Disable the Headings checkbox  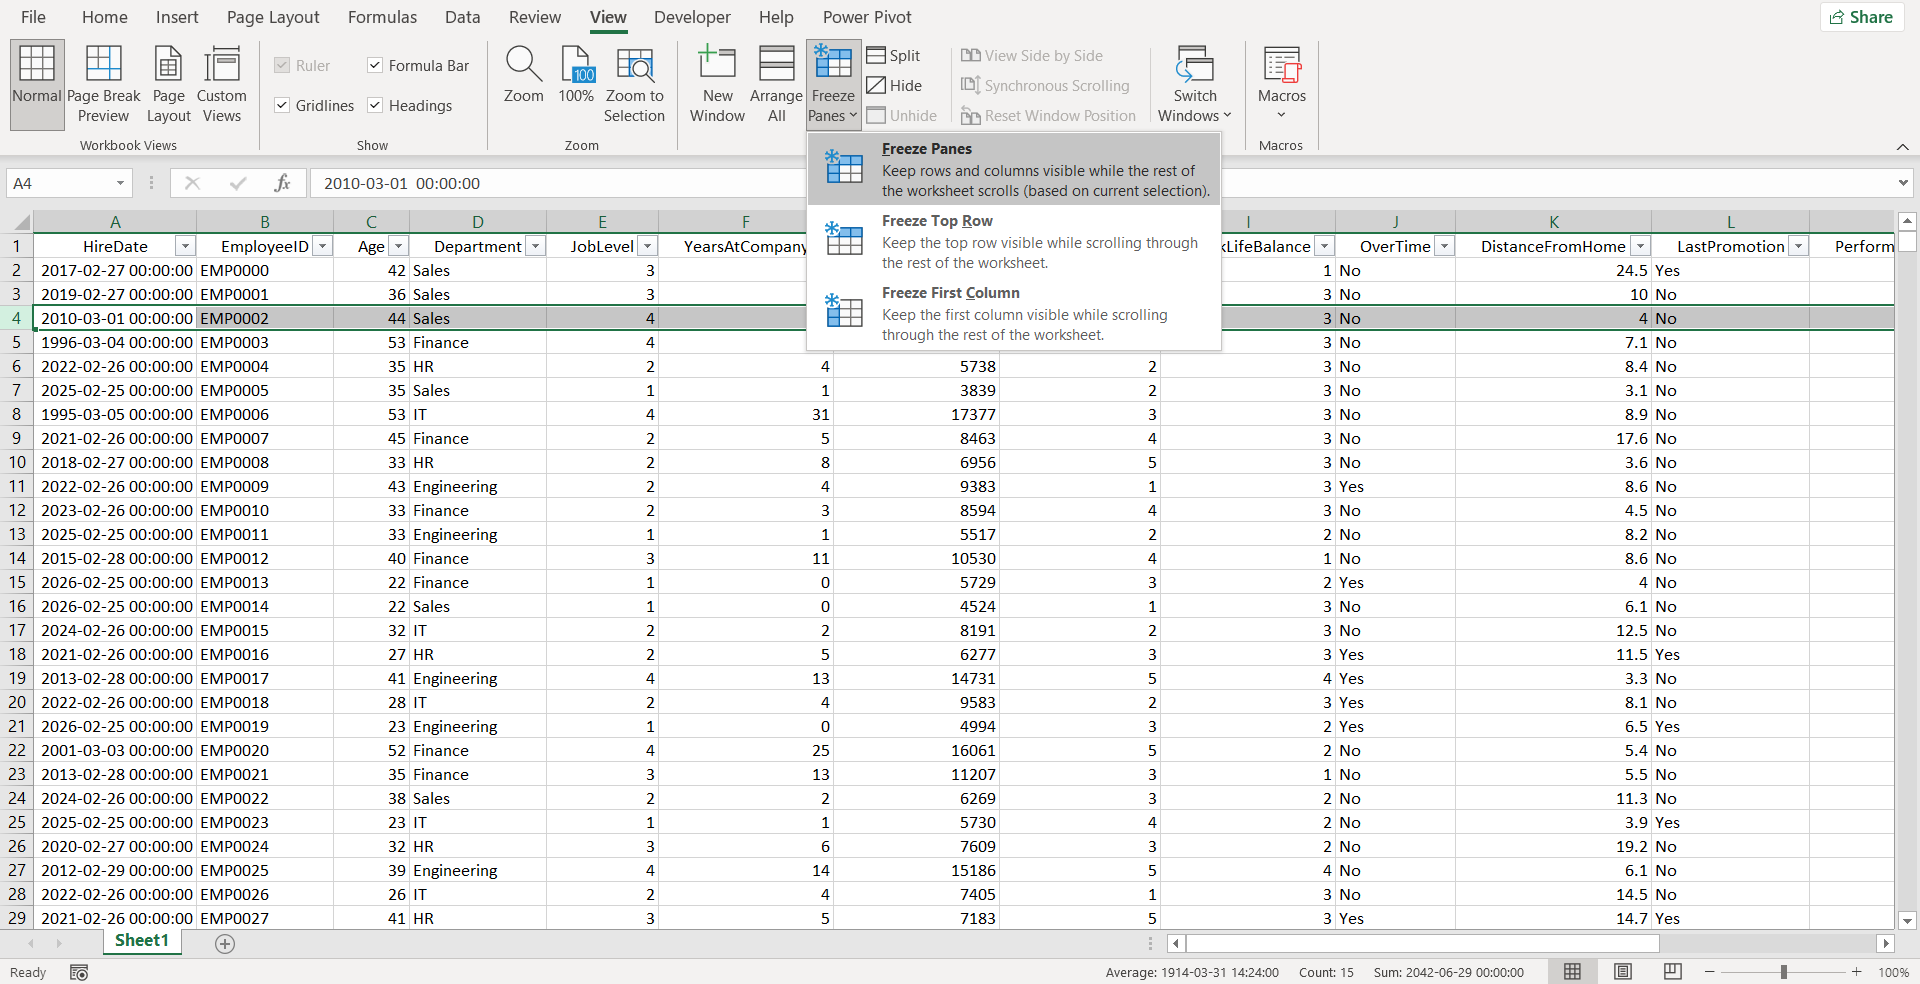point(375,106)
